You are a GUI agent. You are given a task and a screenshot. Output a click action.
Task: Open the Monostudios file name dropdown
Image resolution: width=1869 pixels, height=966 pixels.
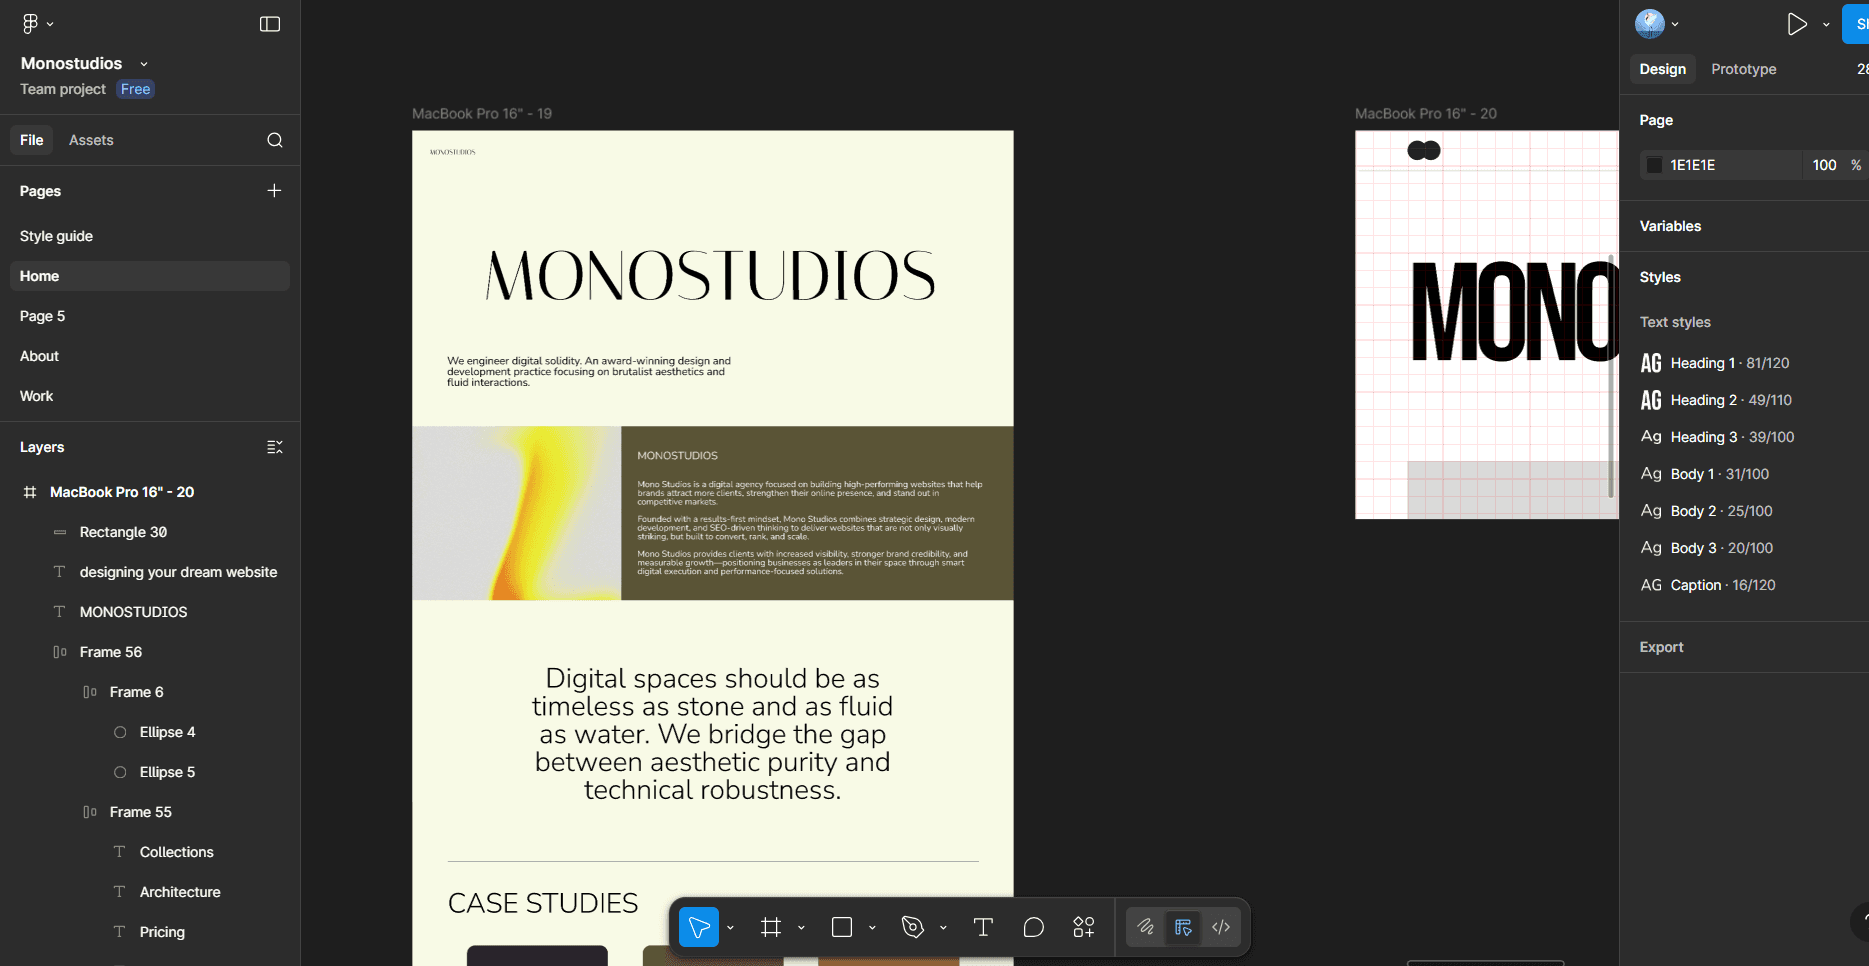[144, 64]
